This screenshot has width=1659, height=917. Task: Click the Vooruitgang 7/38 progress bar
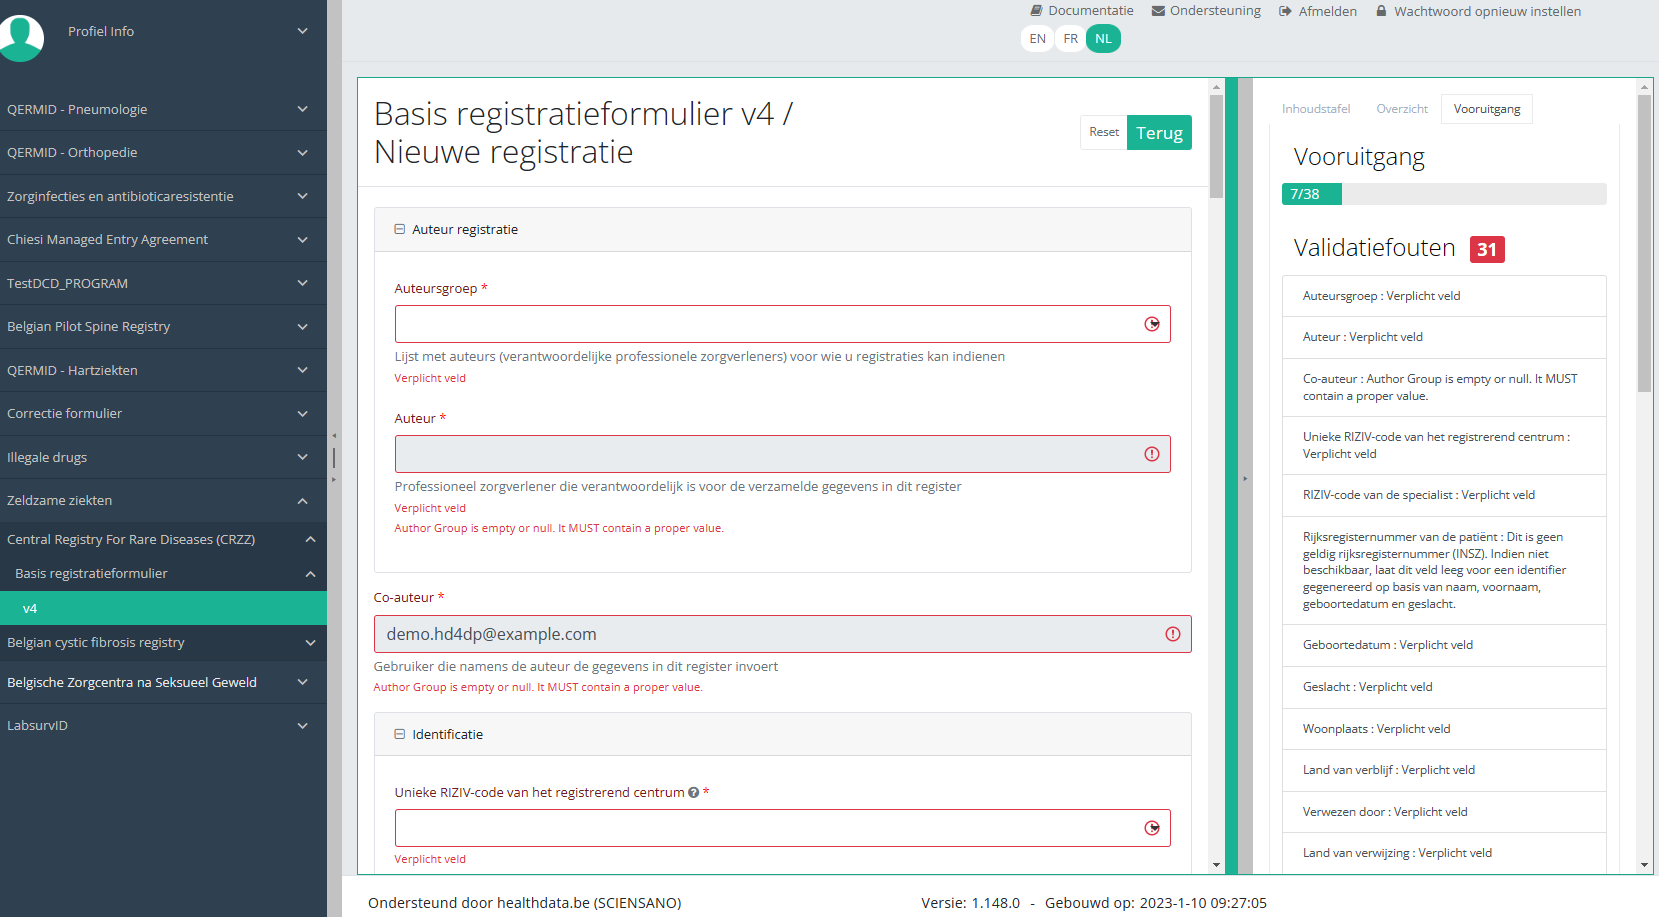(x=1443, y=194)
